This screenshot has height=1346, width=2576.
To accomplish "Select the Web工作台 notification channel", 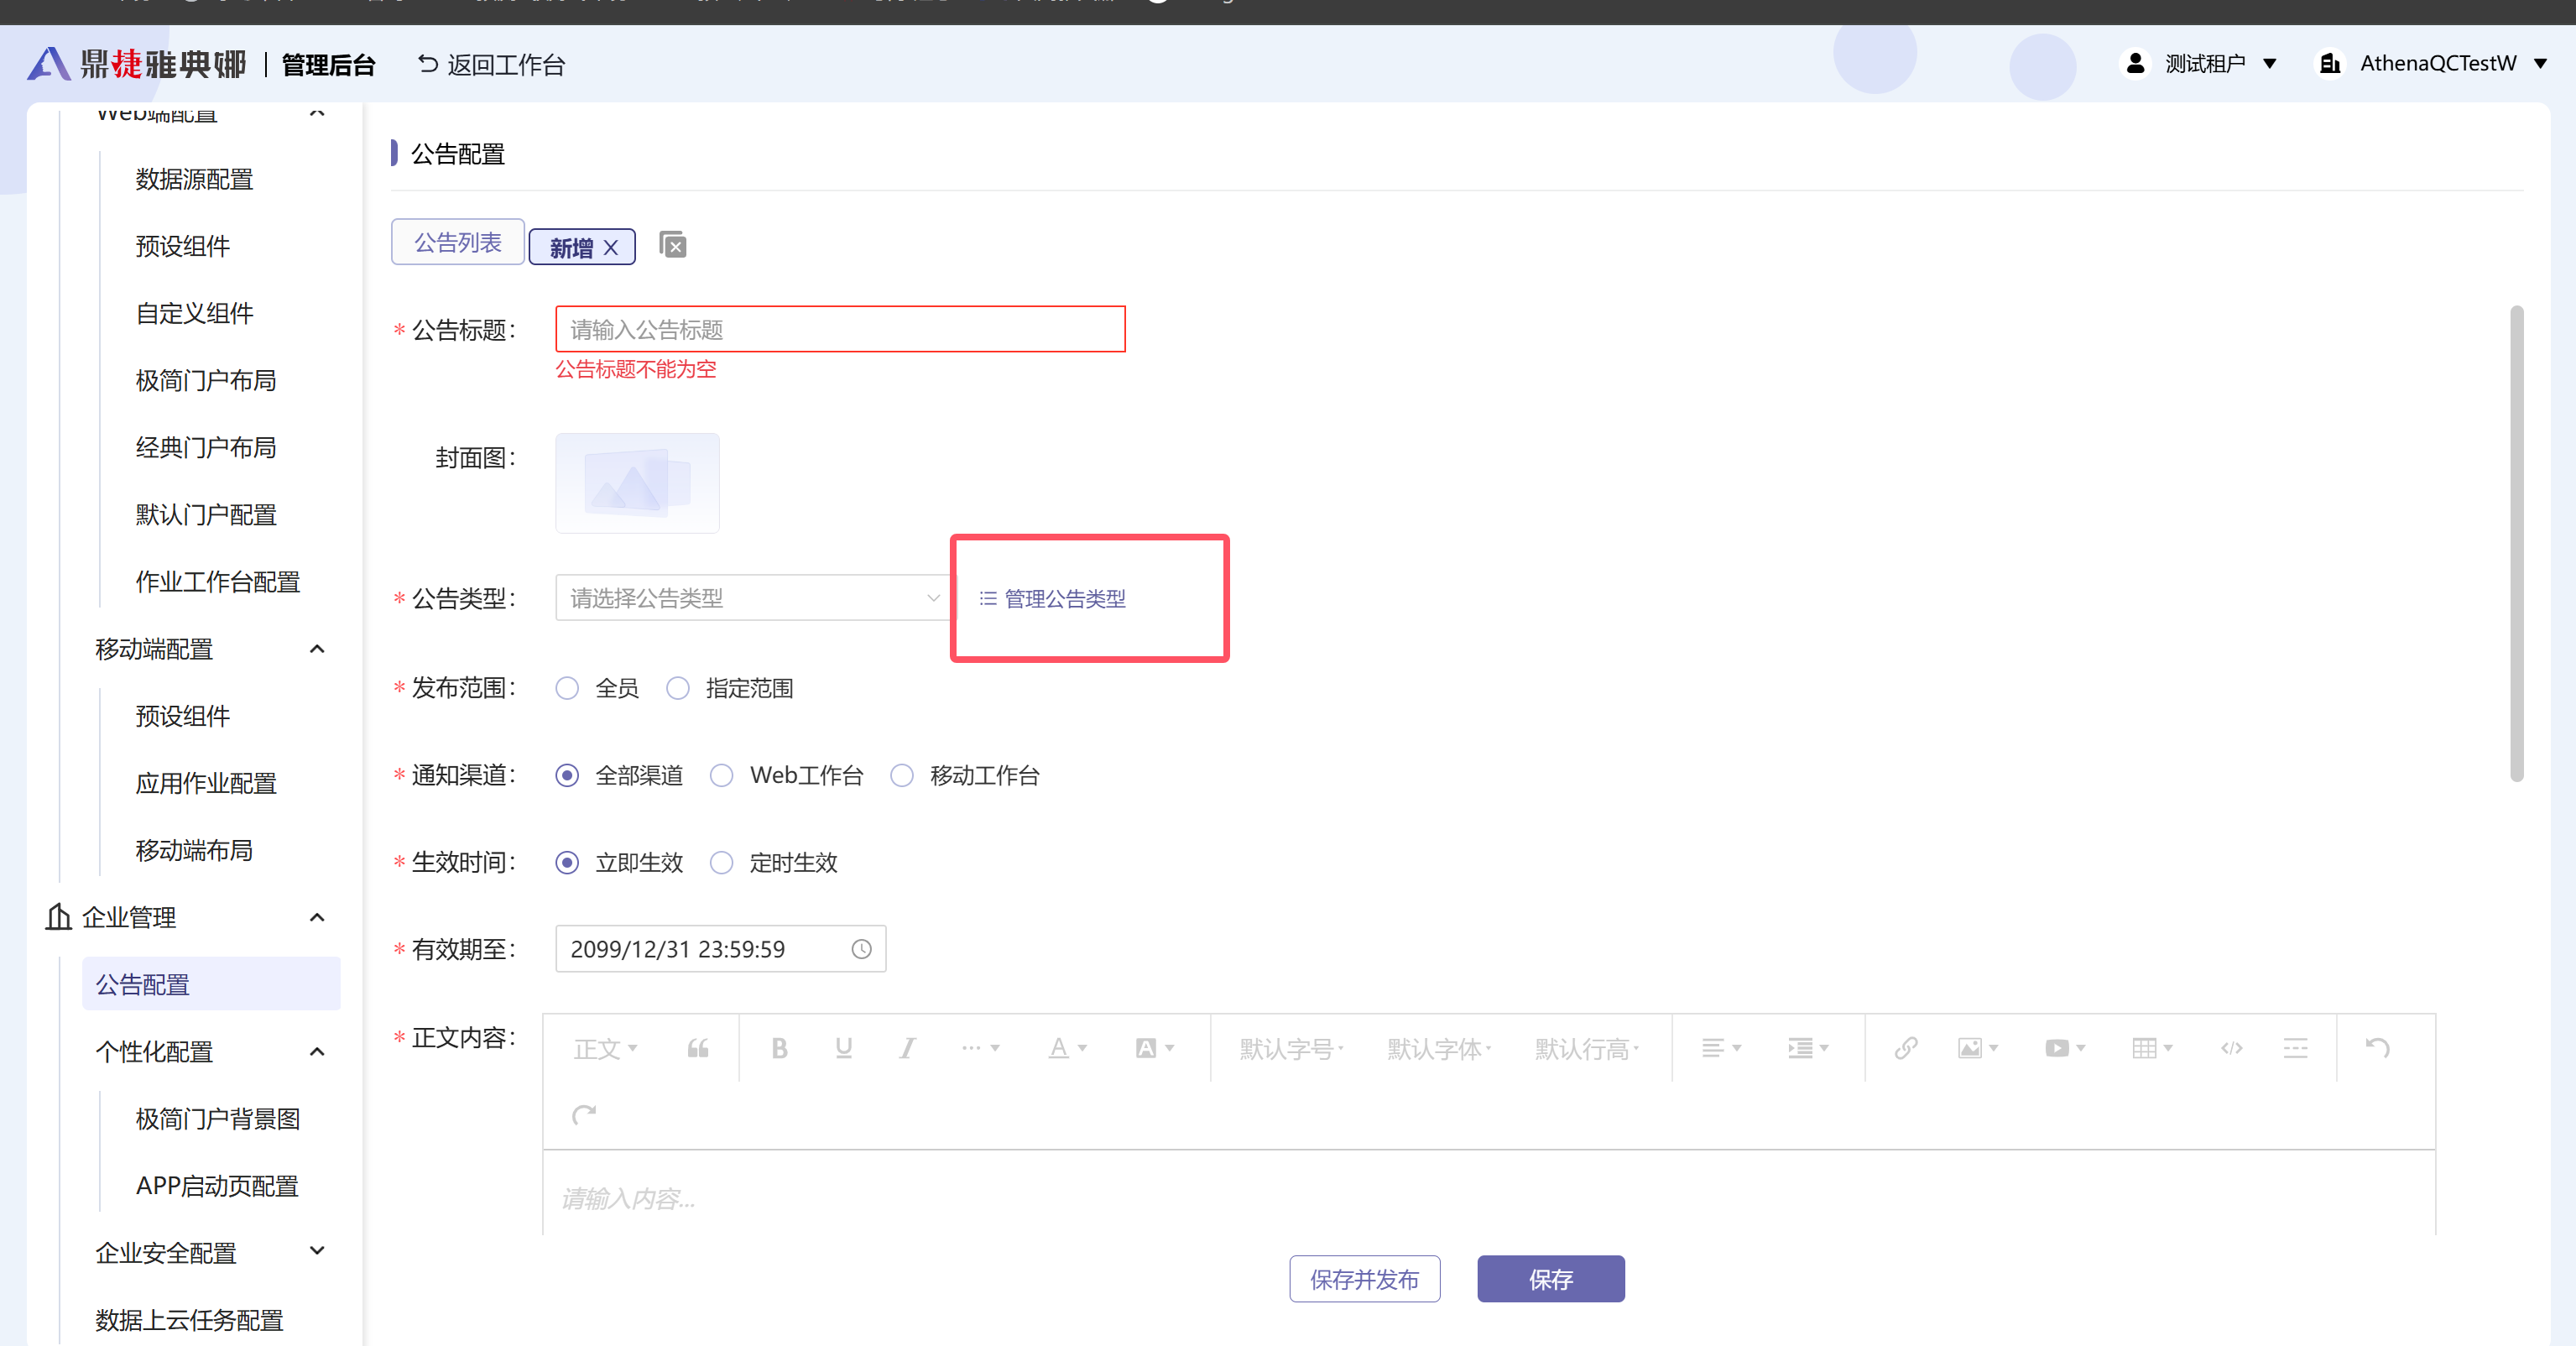I will pyautogui.click(x=721, y=776).
